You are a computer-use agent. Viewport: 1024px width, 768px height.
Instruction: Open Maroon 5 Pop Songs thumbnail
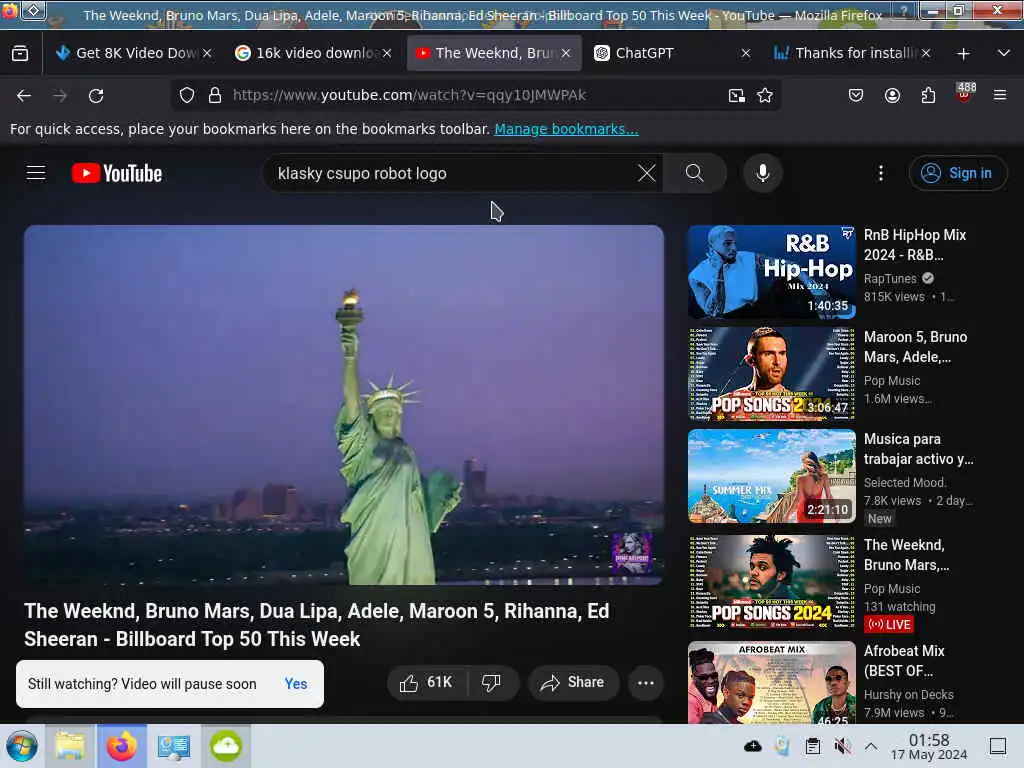771,374
